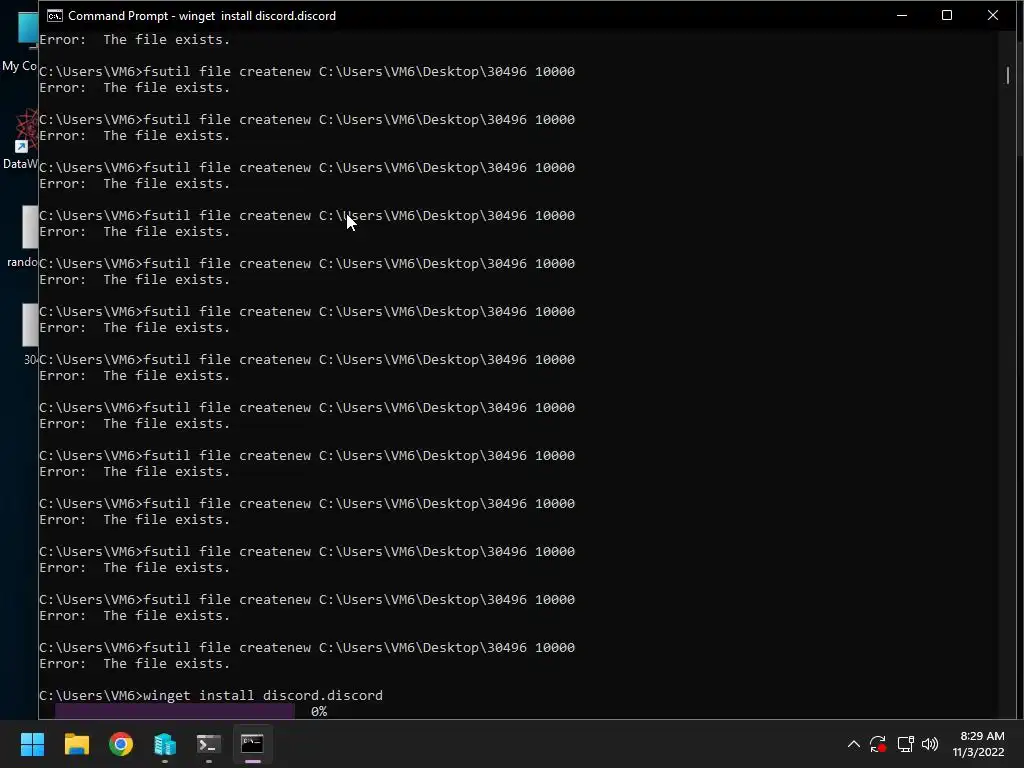Click the Command Prompt vertical scrollbar thumb
Screen dimensions: 1024x768
pyautogui.click(x=1008, y=74)
